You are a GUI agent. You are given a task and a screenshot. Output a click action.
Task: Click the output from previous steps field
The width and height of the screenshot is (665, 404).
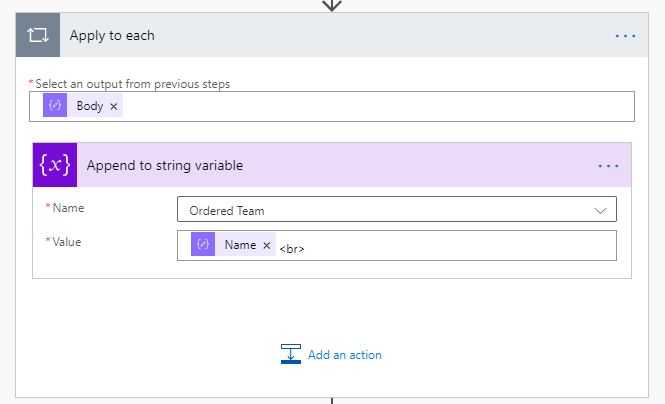coord(380,106)
